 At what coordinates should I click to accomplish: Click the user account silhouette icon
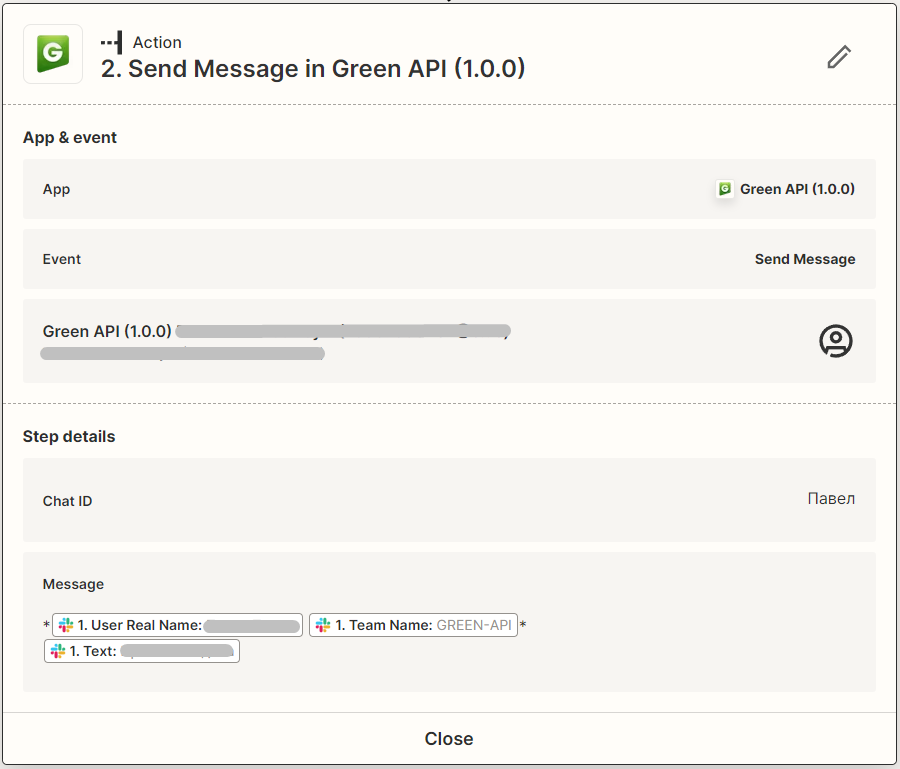(x=835, y=340)
